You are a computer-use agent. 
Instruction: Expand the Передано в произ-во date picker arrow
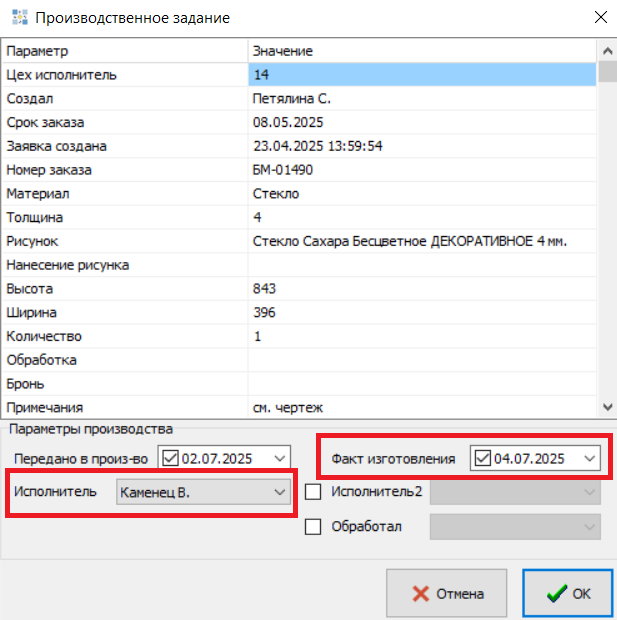(277, 458)
